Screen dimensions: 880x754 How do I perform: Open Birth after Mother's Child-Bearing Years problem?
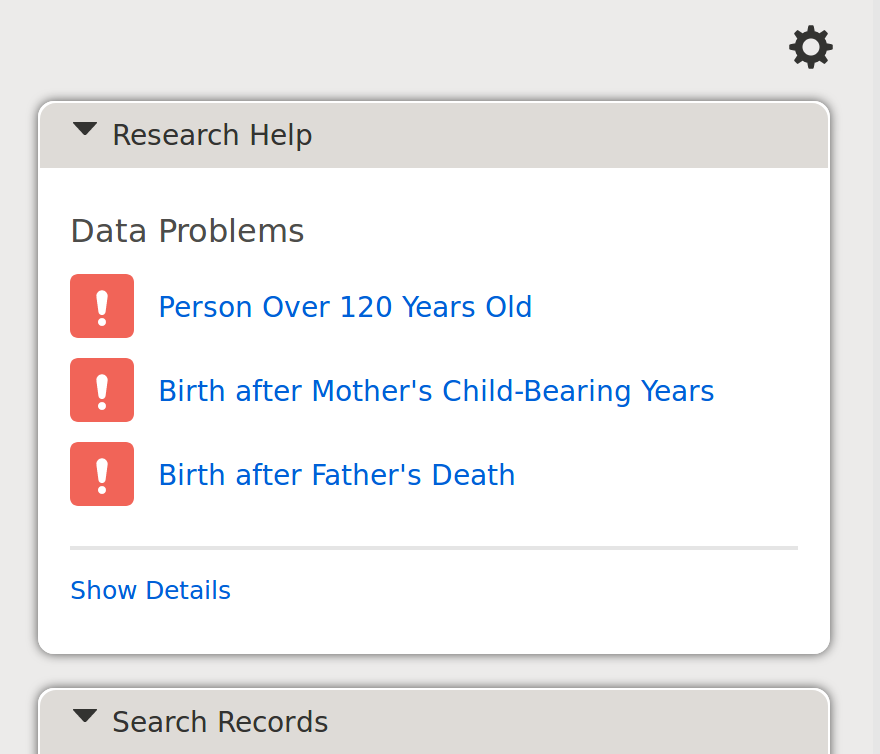click(x=436, y=391)
